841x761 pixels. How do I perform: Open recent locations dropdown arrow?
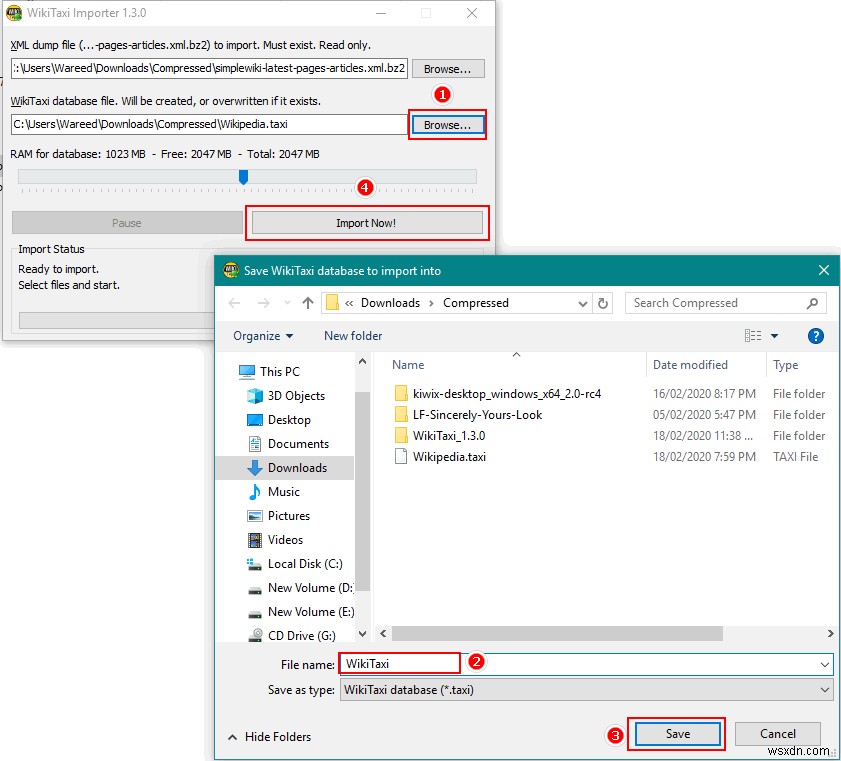point(287,303)
